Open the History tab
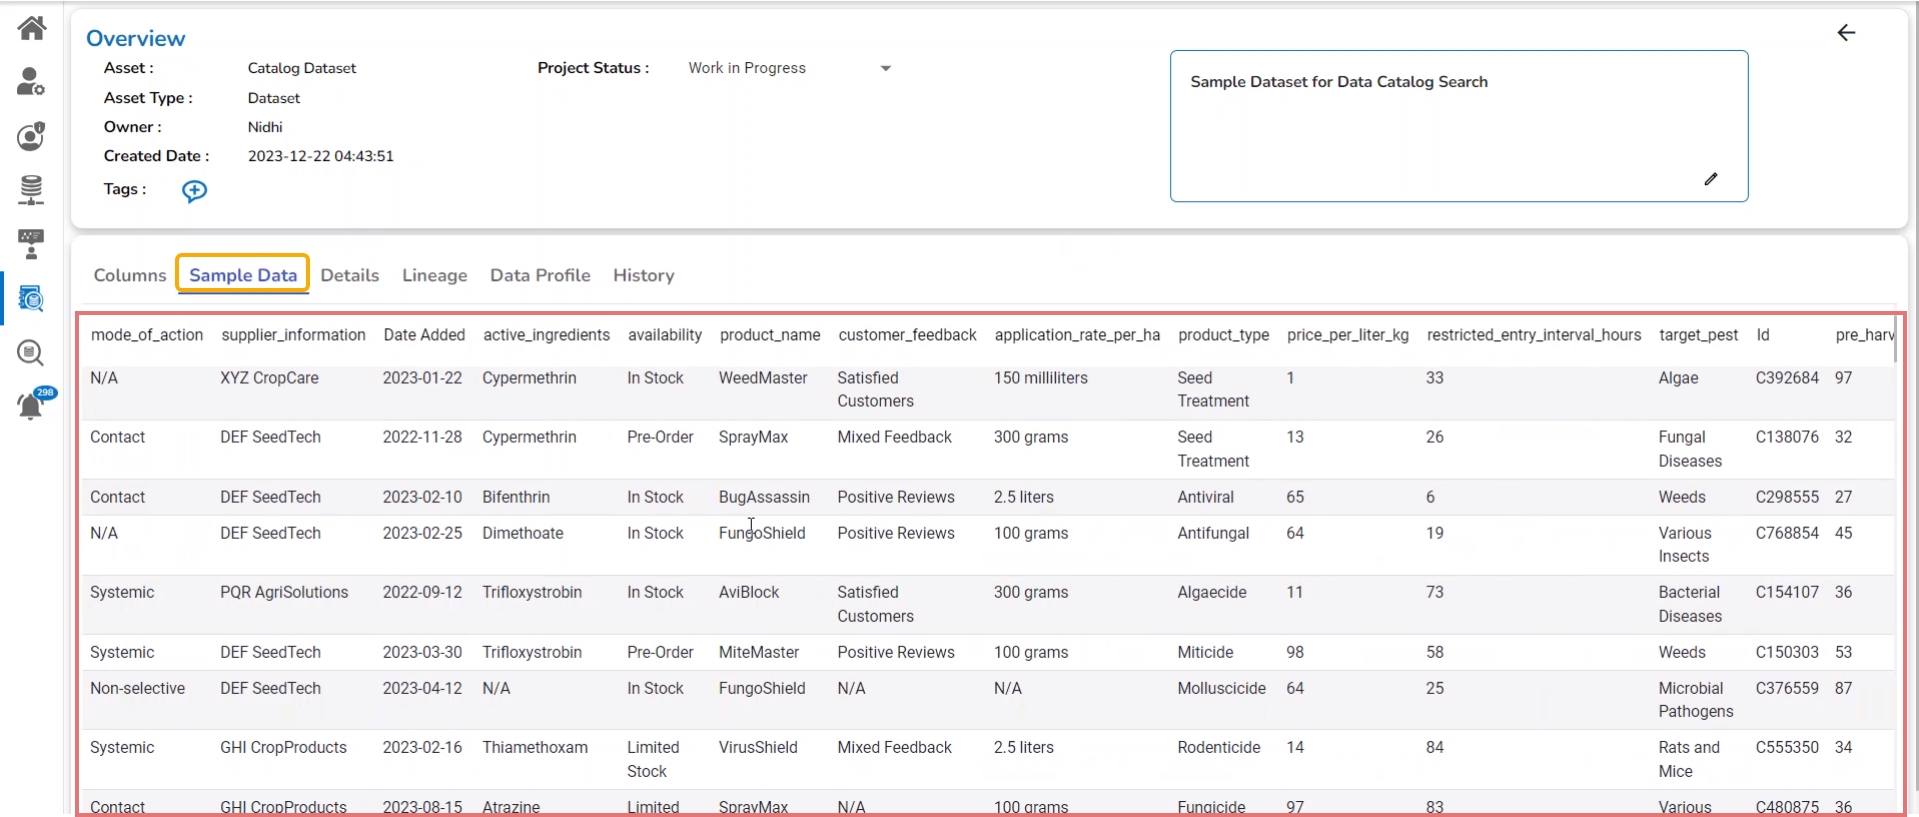The height and width of the screenshot is (817, 1919). [x=643, y=275]
